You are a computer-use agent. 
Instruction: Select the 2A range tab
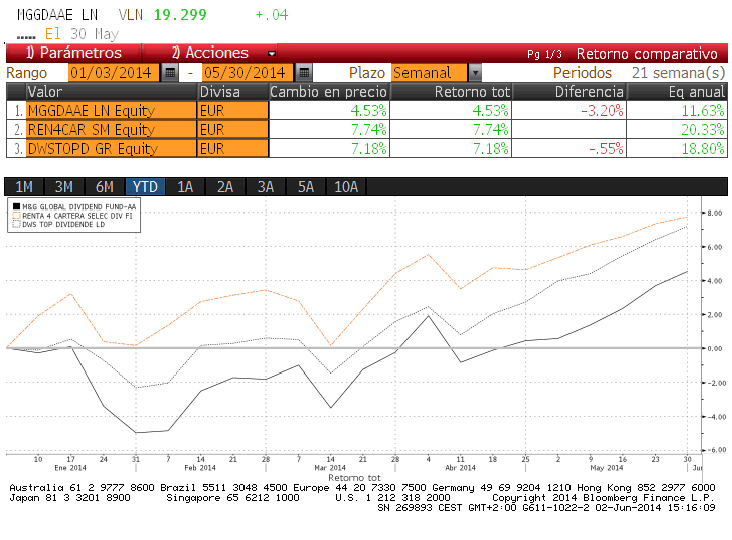tap(225, 187)
